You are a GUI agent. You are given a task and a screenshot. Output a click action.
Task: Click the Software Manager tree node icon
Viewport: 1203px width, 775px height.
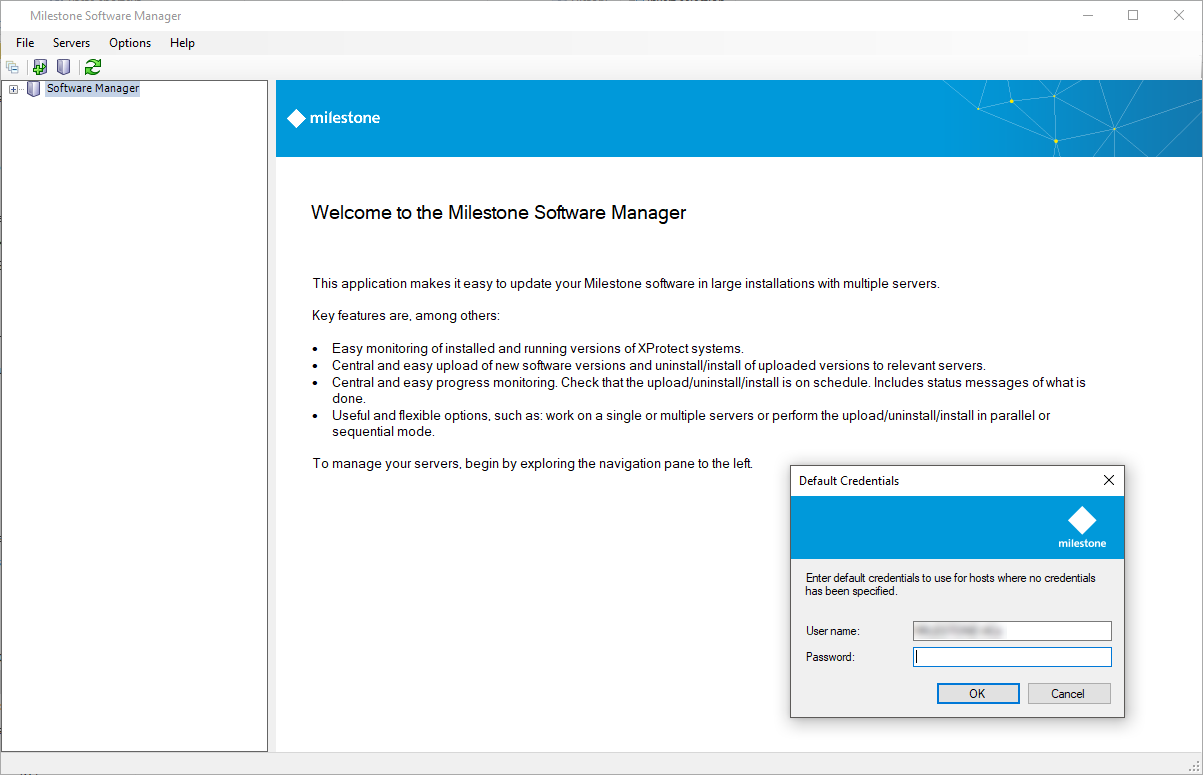click(x=34, y=89)
